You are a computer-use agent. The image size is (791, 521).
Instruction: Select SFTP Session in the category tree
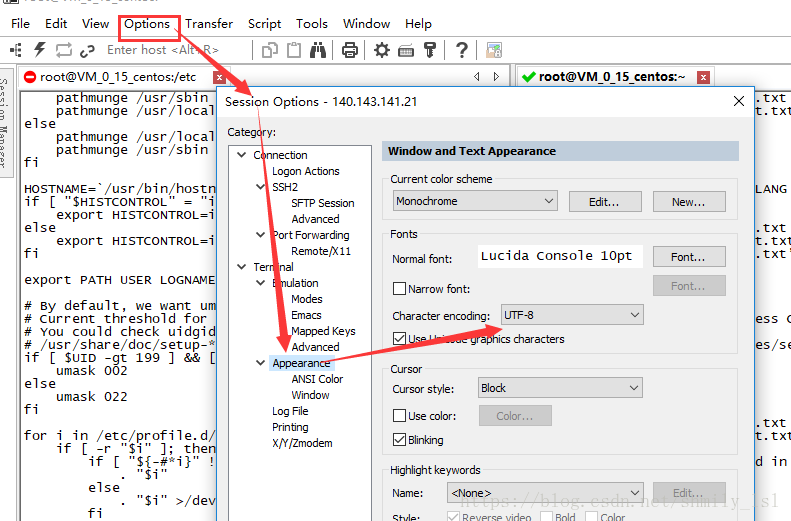pos(323,203)
